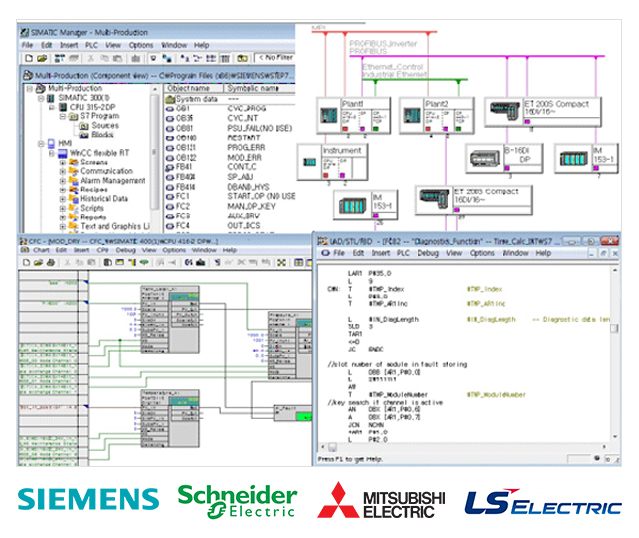The image size is (639, 538).
Task: Click New chart icon in CFC toolbar
Action: [x=26, y=262]
